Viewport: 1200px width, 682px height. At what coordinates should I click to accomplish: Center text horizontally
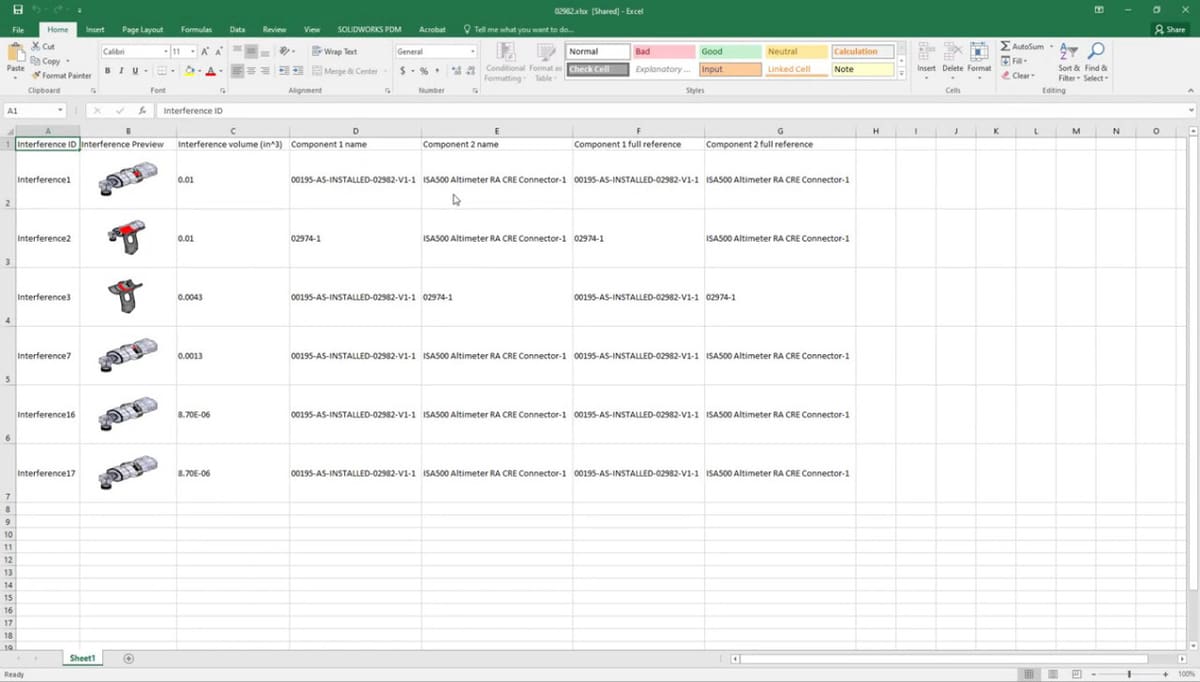pyautogui.click(x=251, y=71)
